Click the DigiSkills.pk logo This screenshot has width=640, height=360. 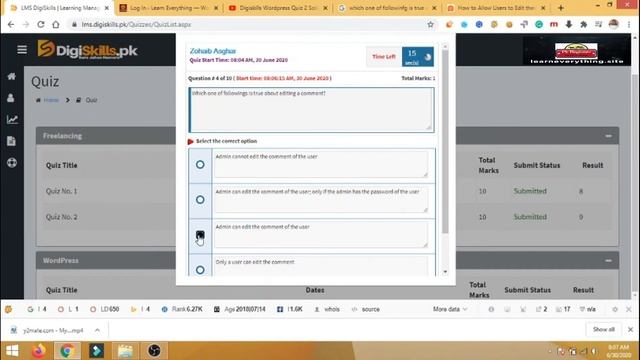87,50
